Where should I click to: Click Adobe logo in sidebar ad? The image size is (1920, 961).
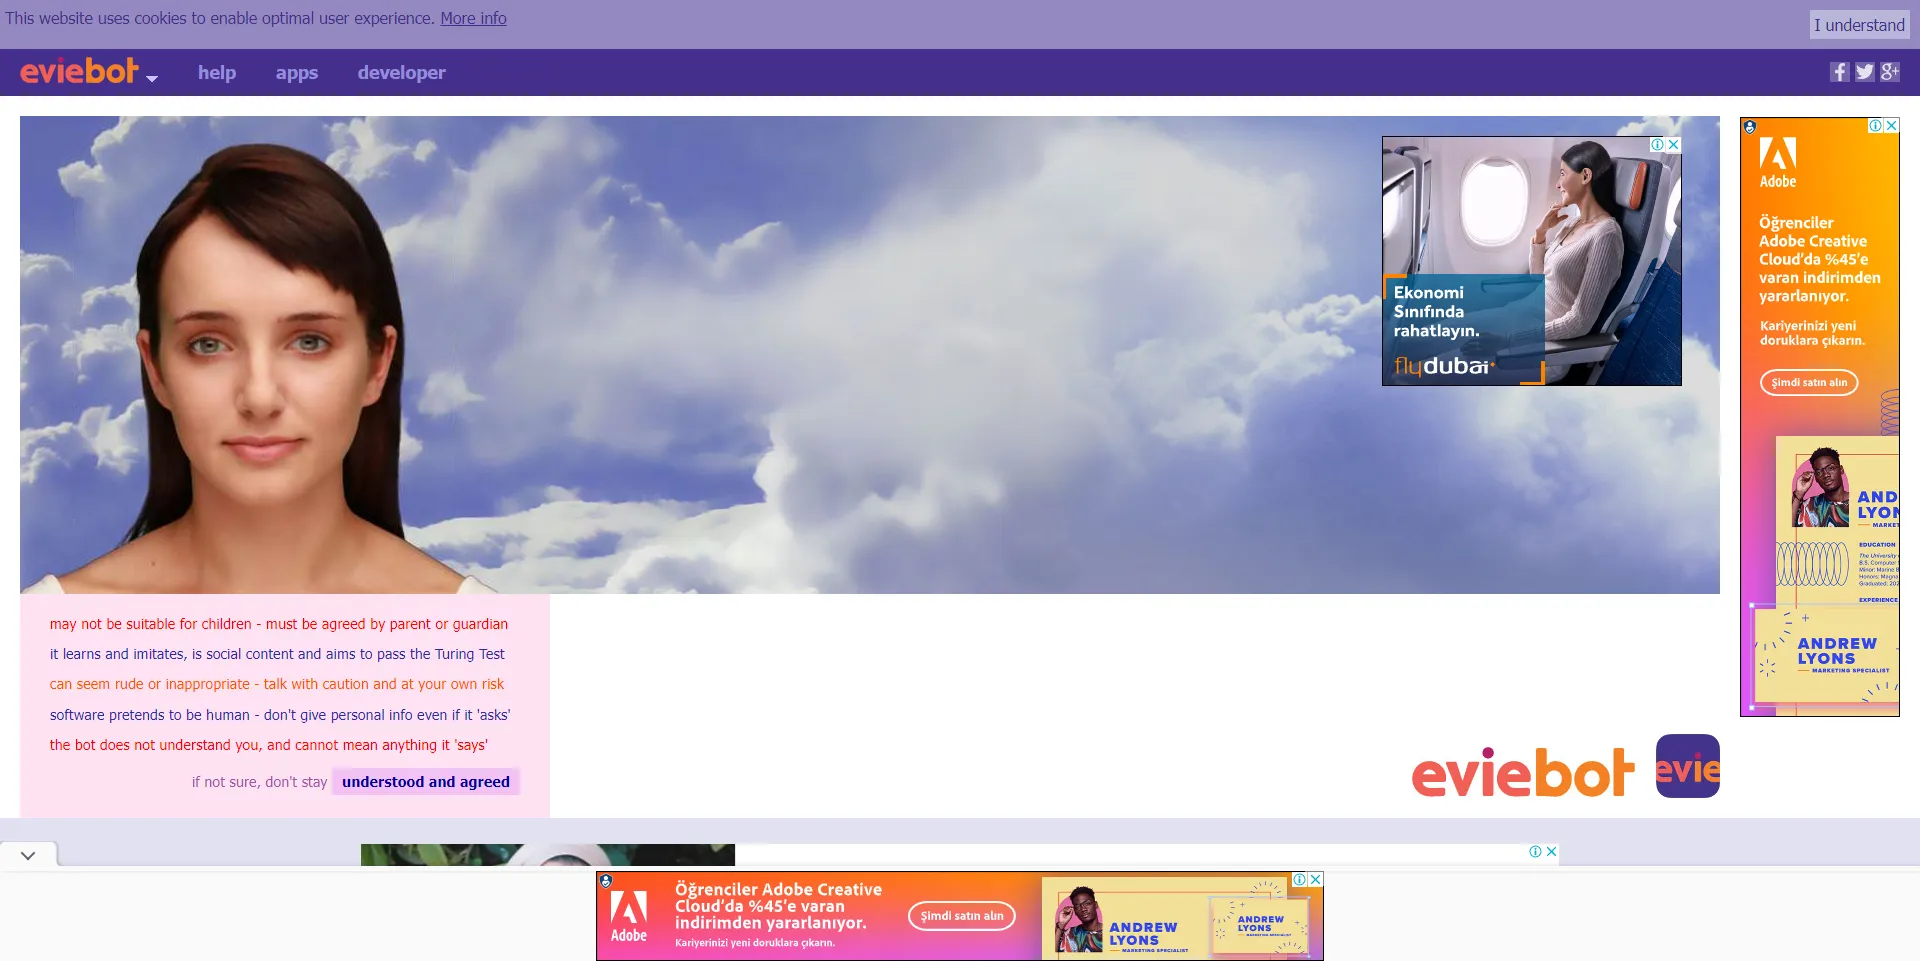pos(1778,162)
